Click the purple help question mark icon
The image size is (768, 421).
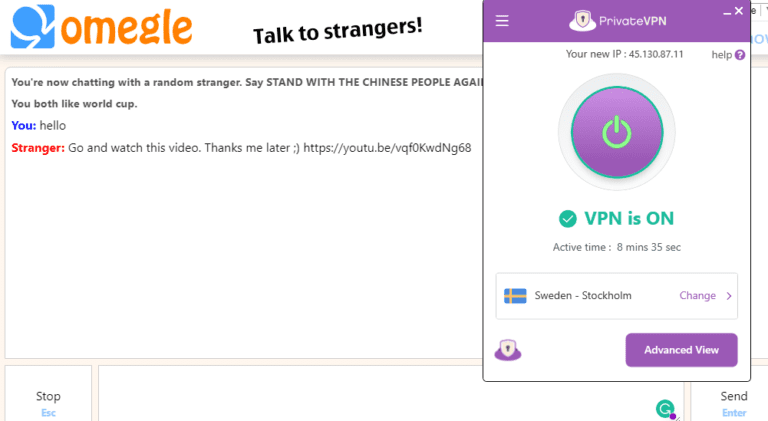(740, 55)
